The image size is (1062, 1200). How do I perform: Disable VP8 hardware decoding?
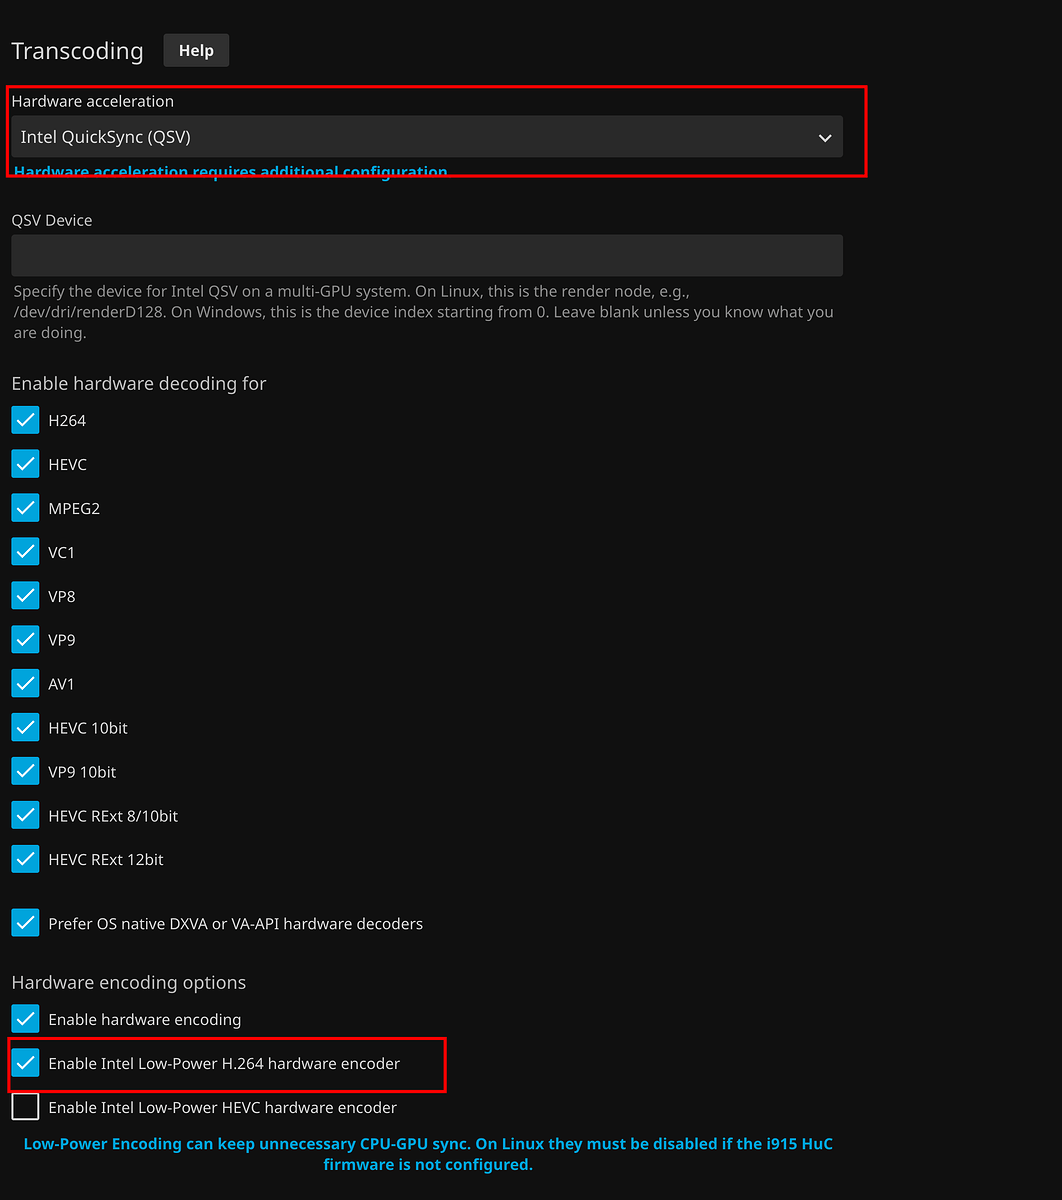tap(26, 596)
